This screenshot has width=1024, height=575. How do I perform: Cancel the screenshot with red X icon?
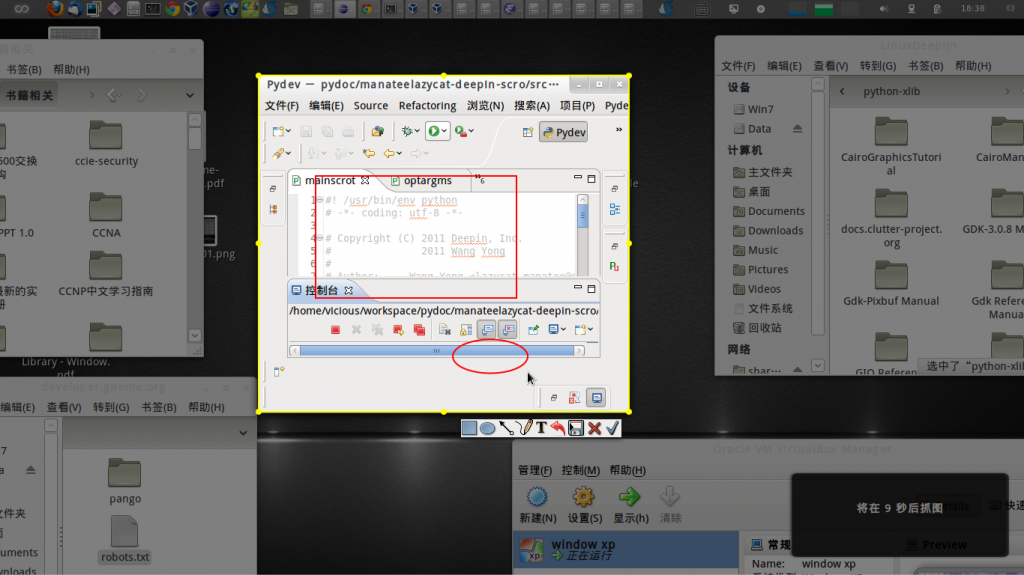594,428
